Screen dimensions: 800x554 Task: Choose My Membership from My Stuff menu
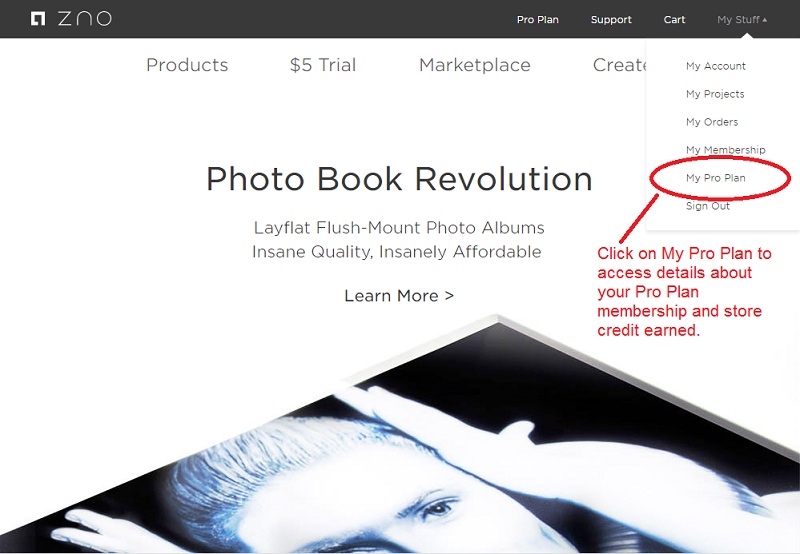point(726,150)
